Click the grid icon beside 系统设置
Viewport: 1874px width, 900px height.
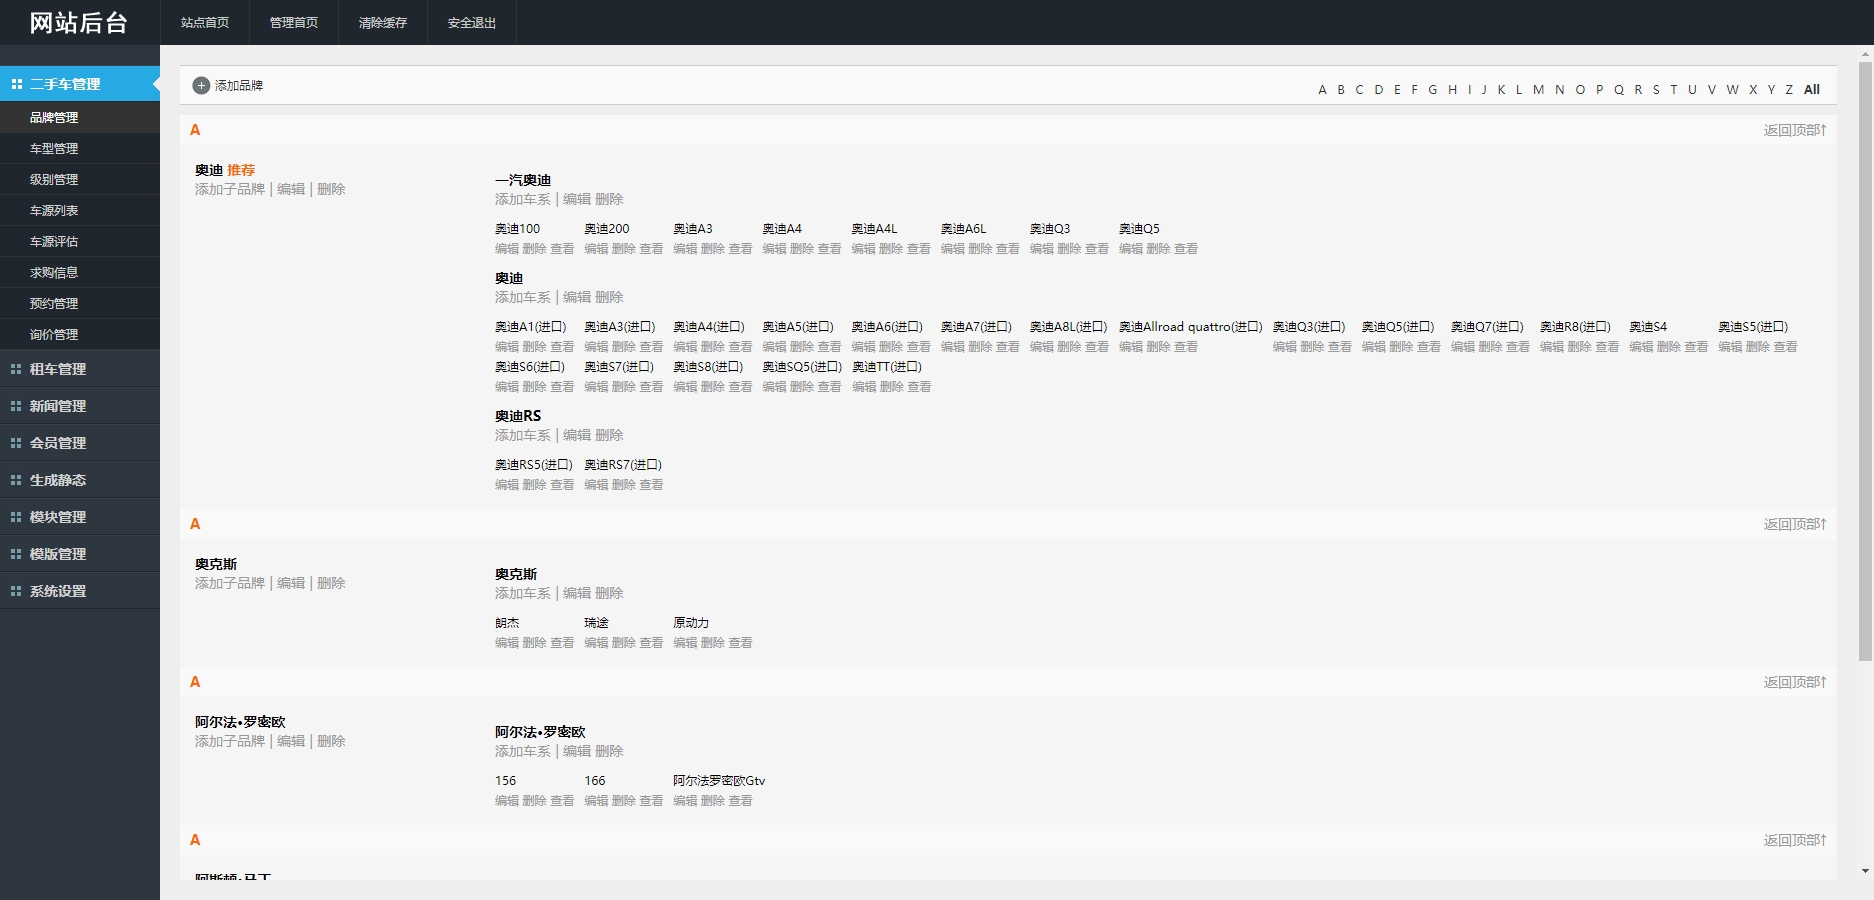(x=16, y=591)
